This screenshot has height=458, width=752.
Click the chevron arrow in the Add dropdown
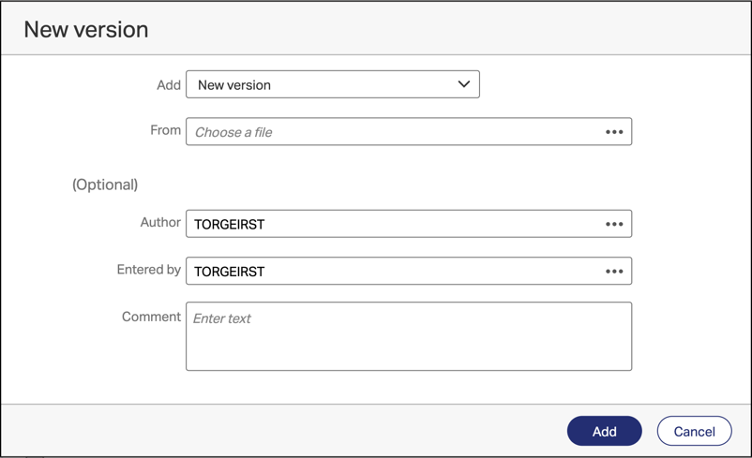coord(464,84)
